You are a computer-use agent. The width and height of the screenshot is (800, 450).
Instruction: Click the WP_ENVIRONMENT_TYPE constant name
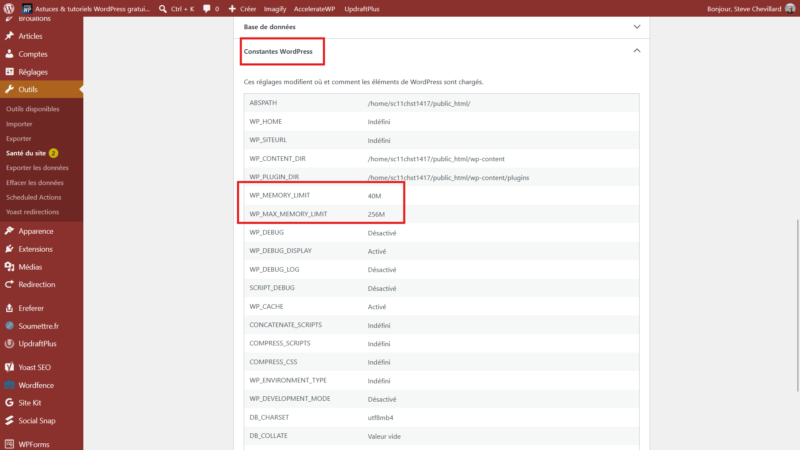point(288,380)
